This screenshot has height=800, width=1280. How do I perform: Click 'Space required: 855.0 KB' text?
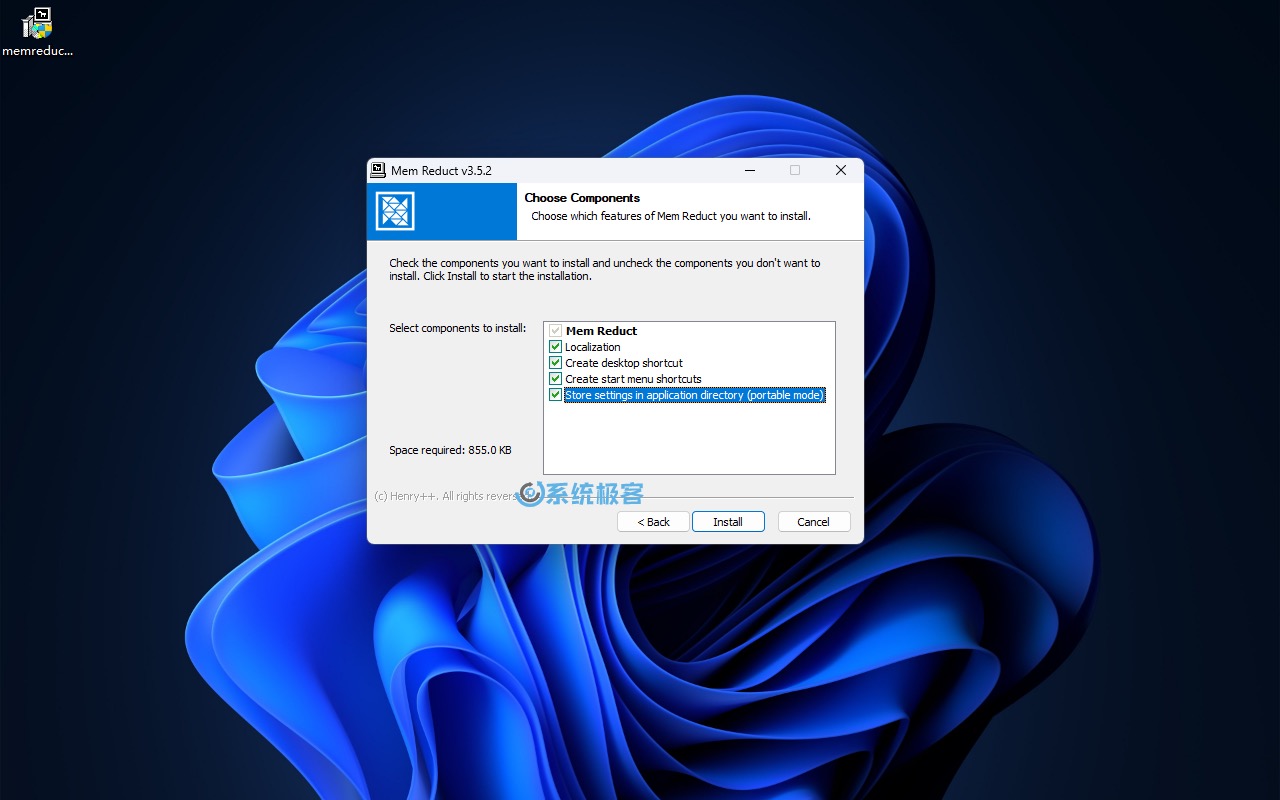(450, 450)
